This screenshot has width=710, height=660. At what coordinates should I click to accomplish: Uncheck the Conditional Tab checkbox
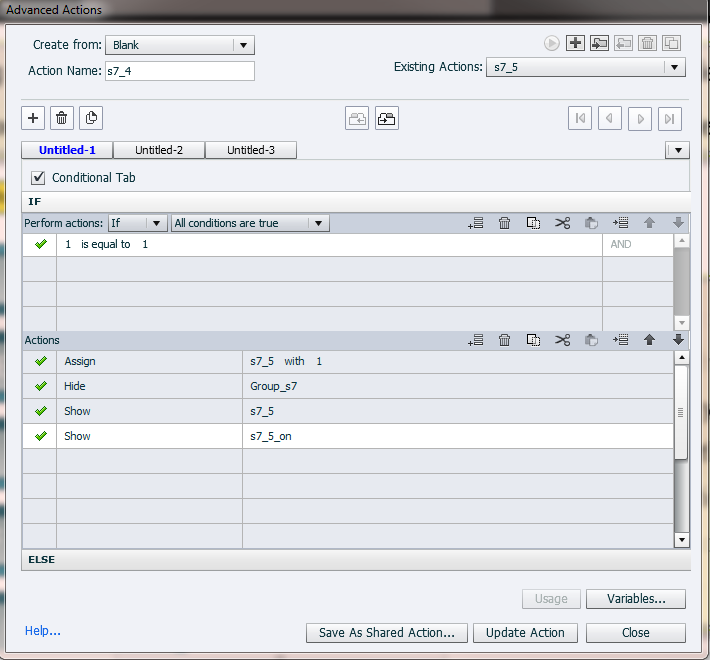38,177
